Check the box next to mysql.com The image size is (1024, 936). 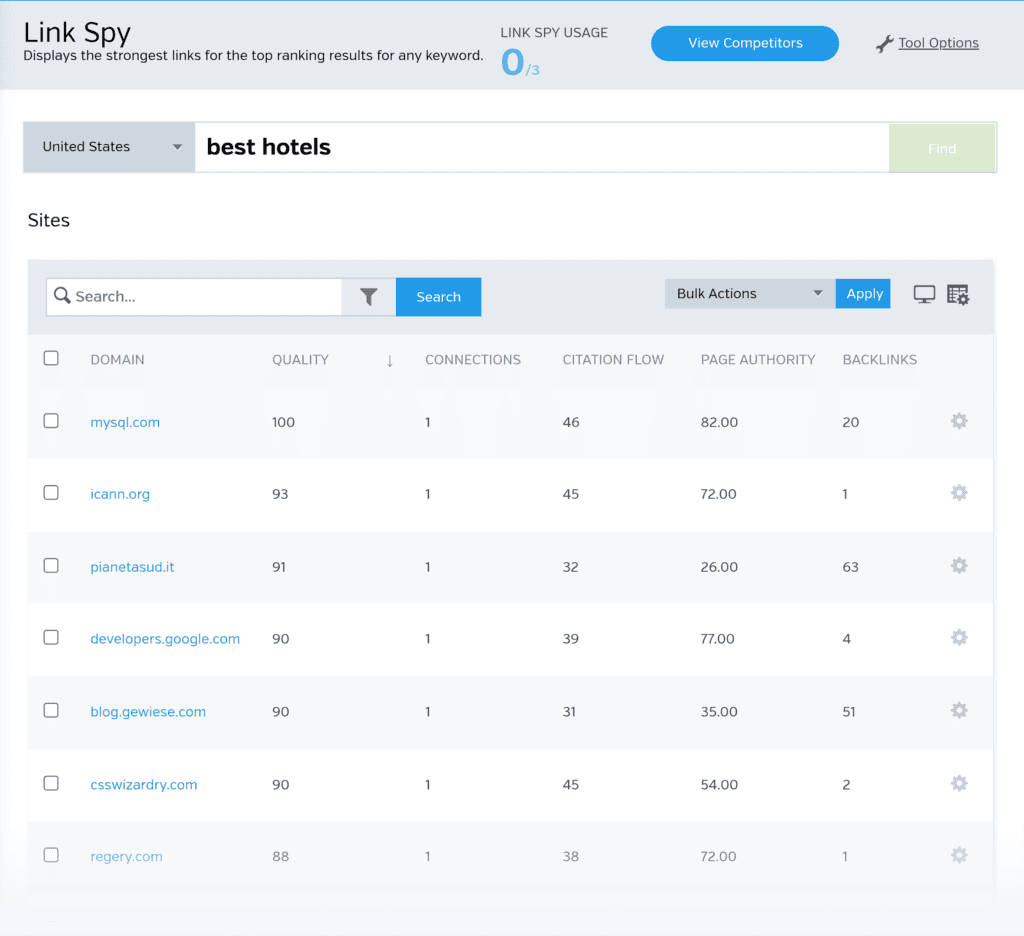coord(51,421)
